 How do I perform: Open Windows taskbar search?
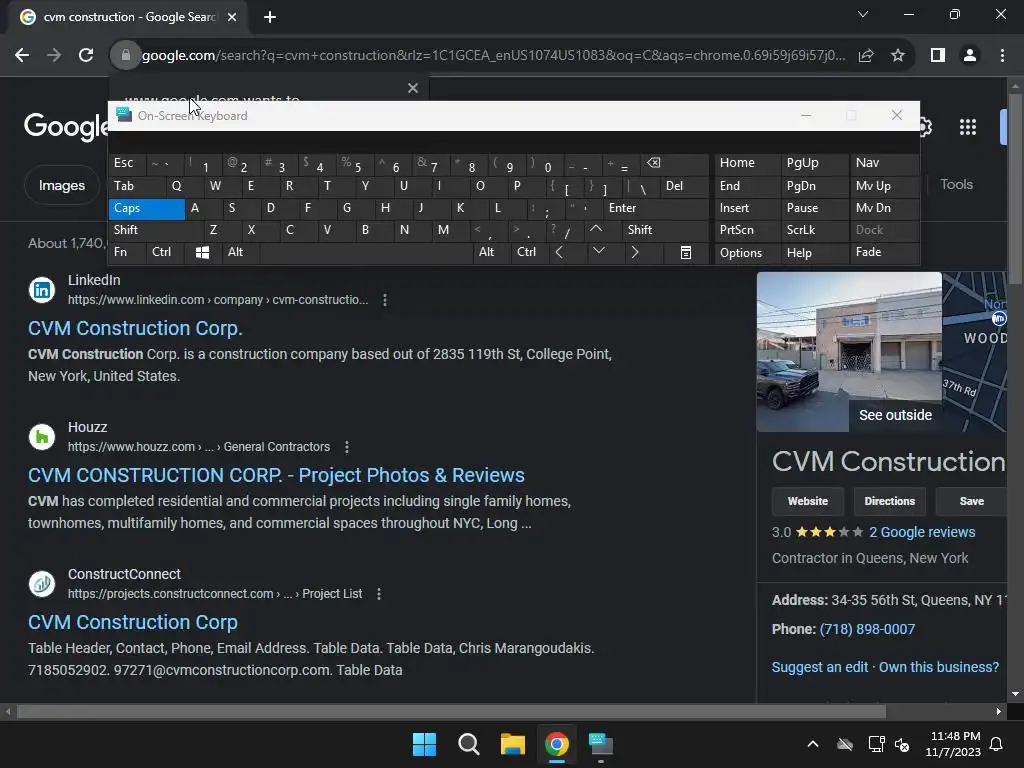[468, 744]
